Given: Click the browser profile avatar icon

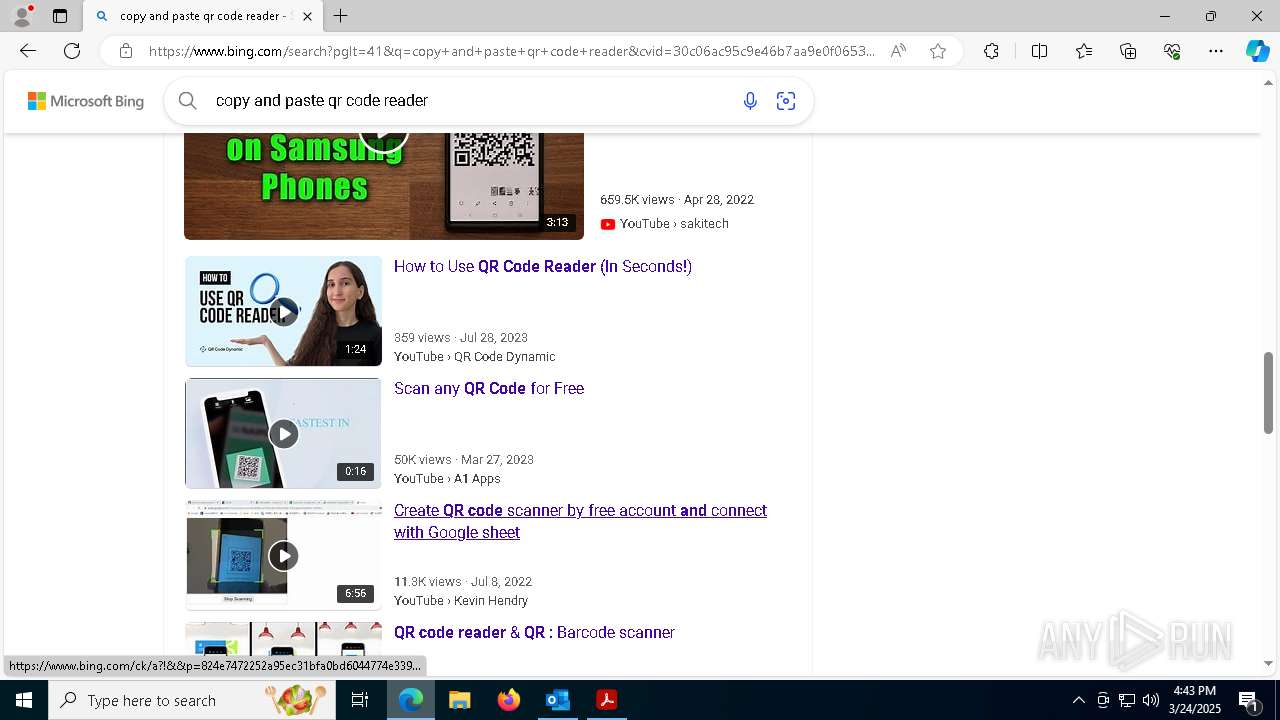Looking at the screenshot, I should click(22, 16).
